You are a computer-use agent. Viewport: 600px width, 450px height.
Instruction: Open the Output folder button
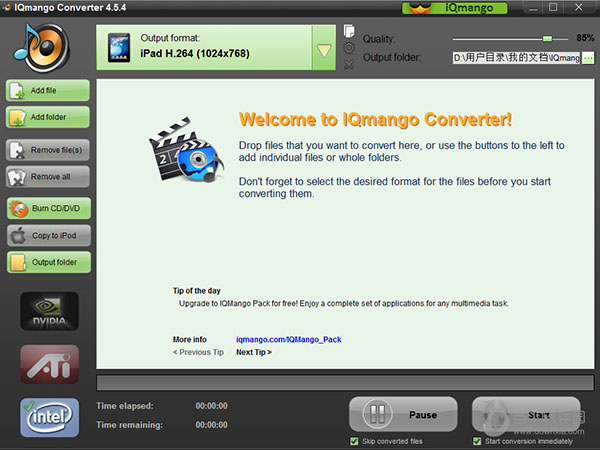point(49,262)
